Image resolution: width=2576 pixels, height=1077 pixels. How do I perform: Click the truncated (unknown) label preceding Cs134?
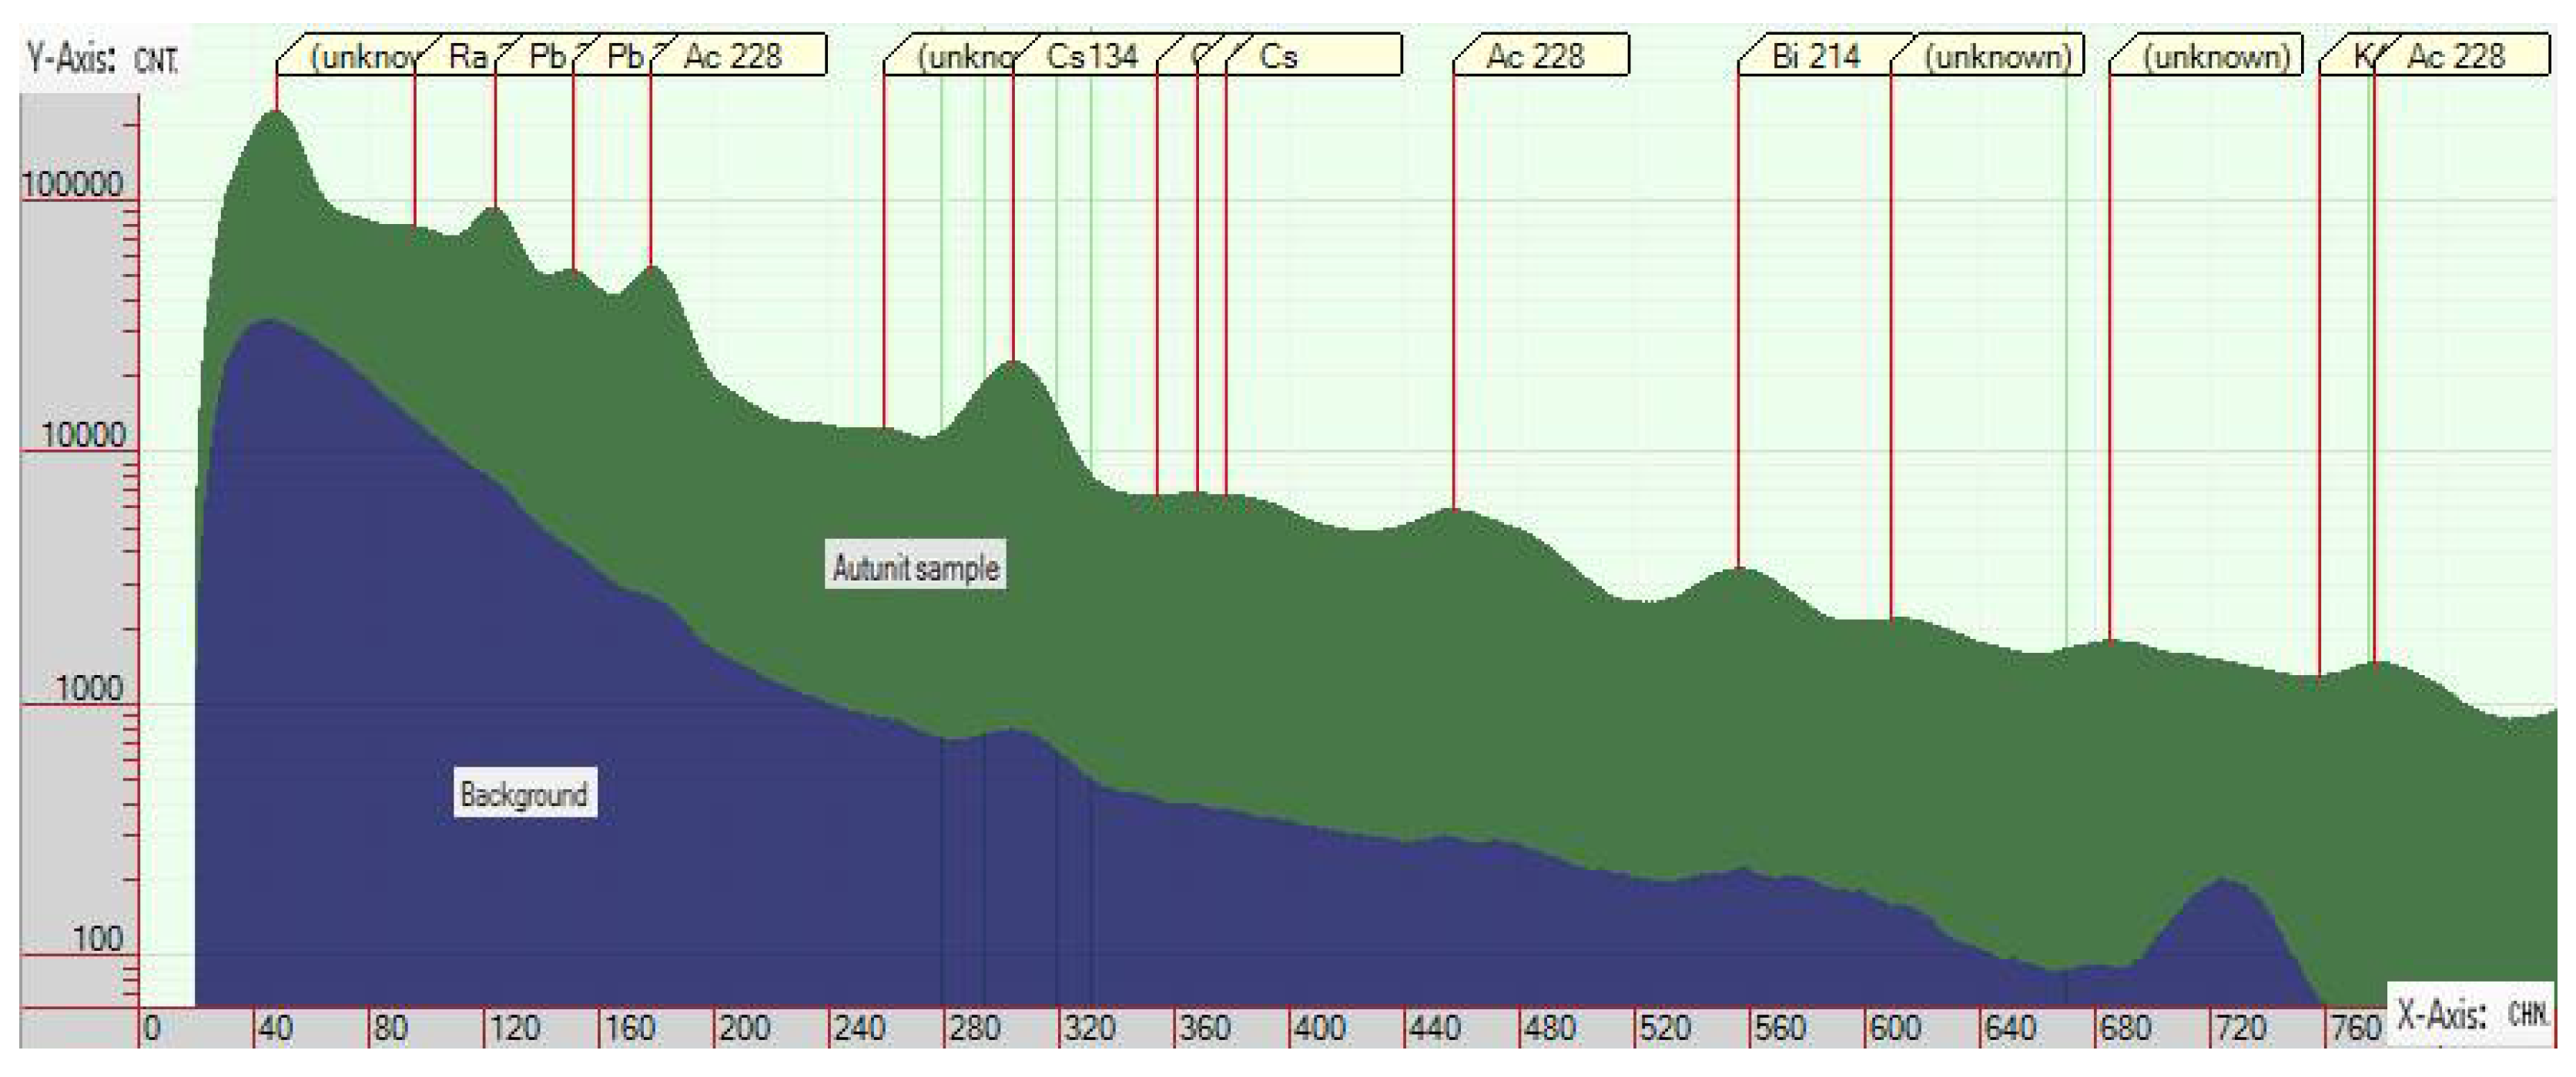point(966,55)
